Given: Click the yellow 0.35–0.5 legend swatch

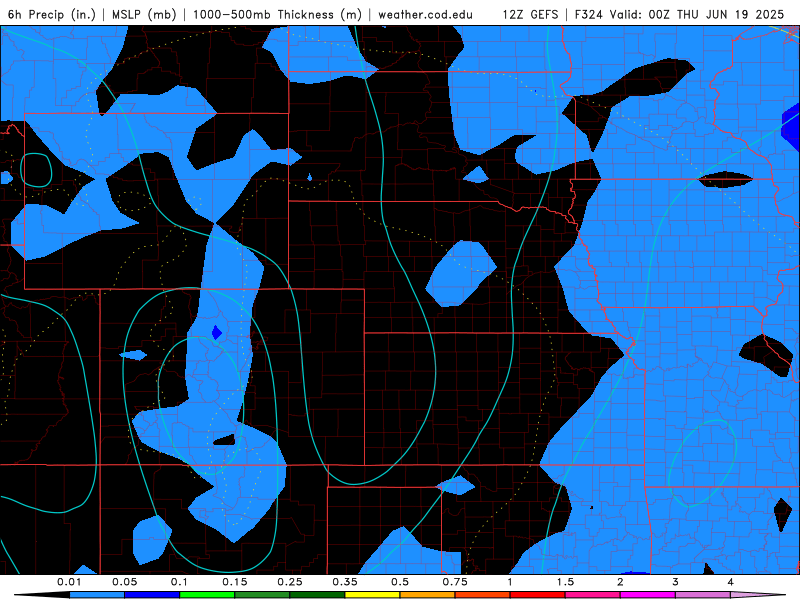Looking at the screenshot, I should (372, 595).
